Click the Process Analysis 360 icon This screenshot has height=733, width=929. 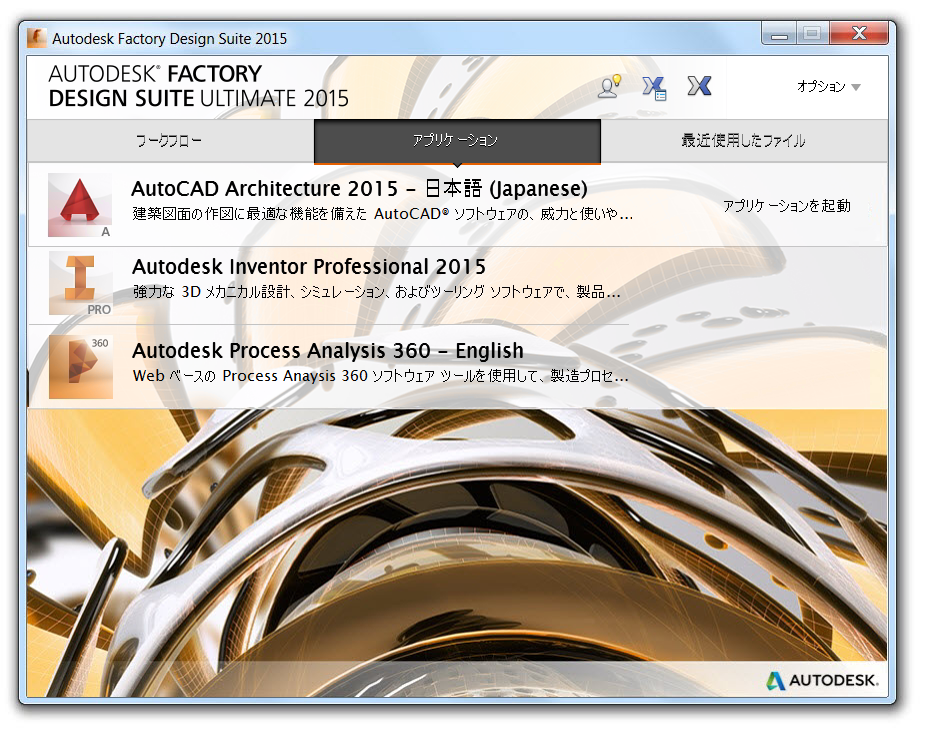coord(81,367)
